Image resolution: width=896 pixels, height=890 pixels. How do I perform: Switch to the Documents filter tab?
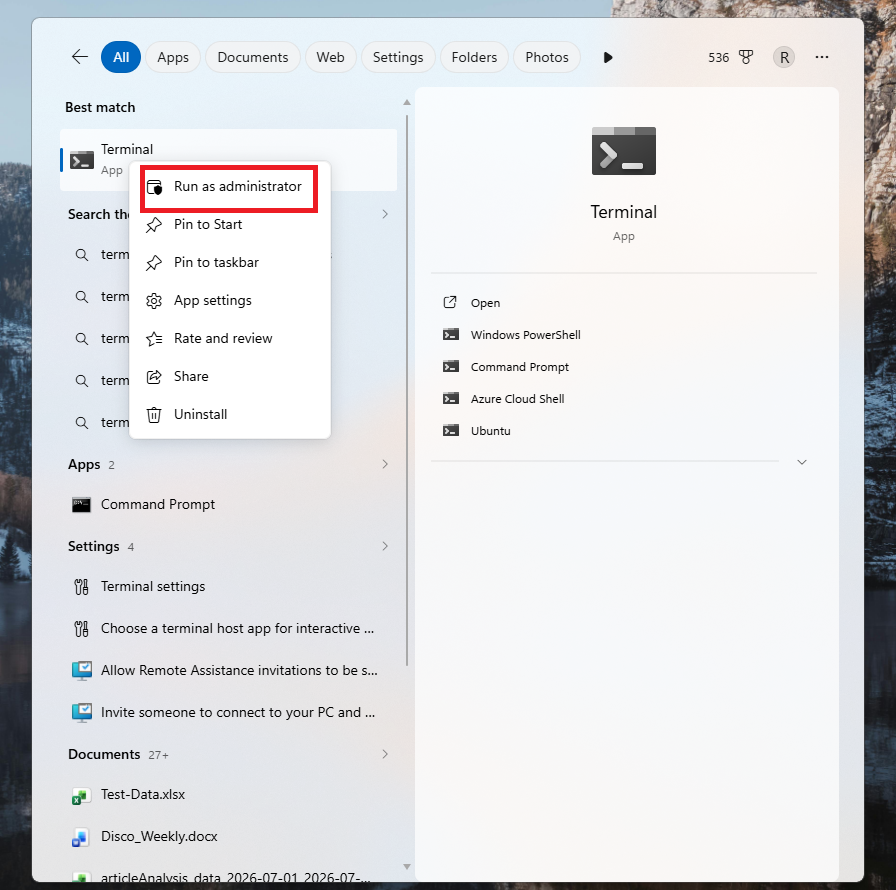point(253,57)
